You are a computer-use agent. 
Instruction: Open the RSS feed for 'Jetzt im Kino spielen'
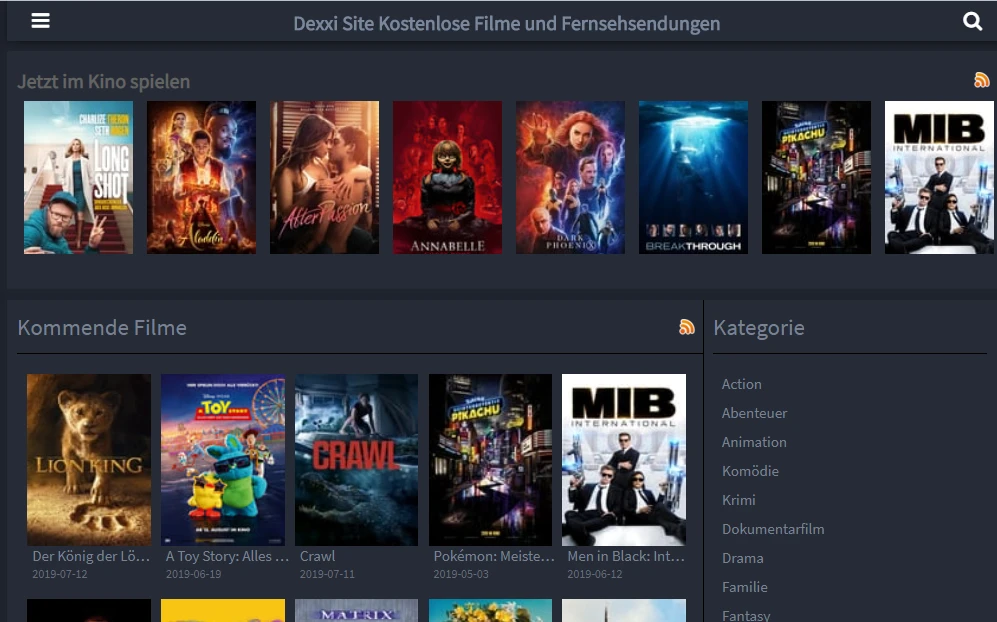[981, 80]
